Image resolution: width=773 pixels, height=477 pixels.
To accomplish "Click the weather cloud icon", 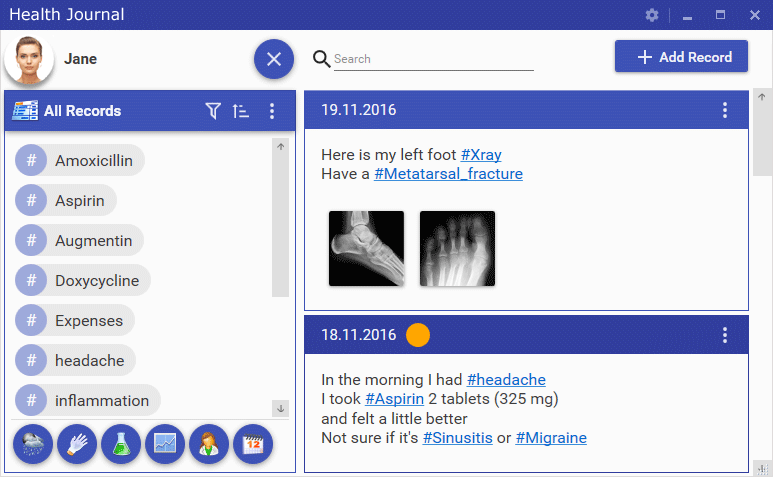I will [x=33, y=443].
